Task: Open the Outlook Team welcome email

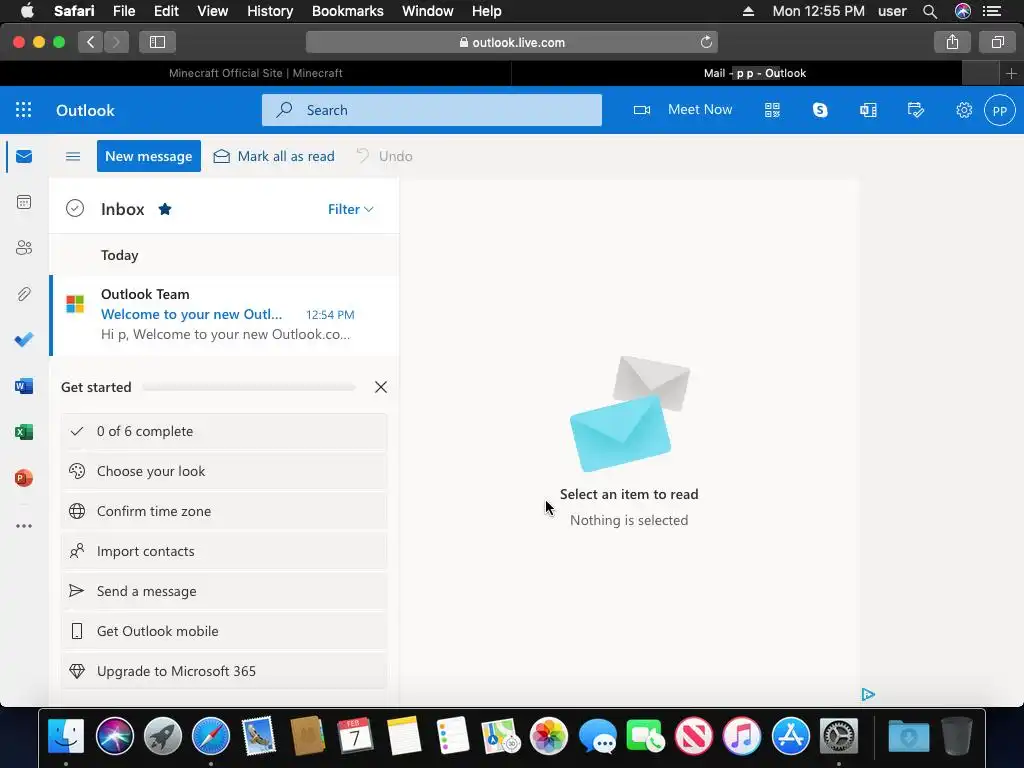Action: click(224, 315)
